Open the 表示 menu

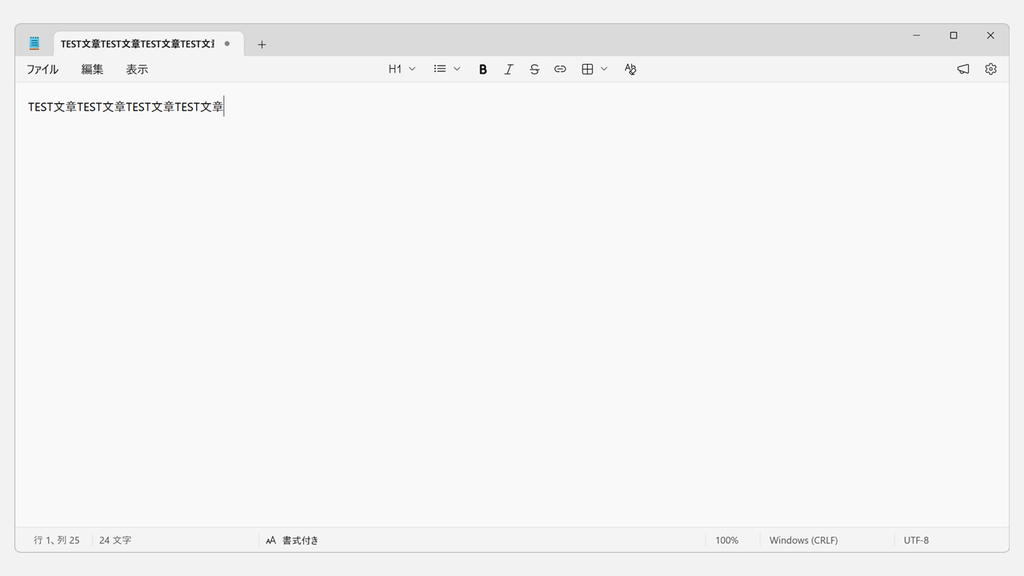coord(137,69)
